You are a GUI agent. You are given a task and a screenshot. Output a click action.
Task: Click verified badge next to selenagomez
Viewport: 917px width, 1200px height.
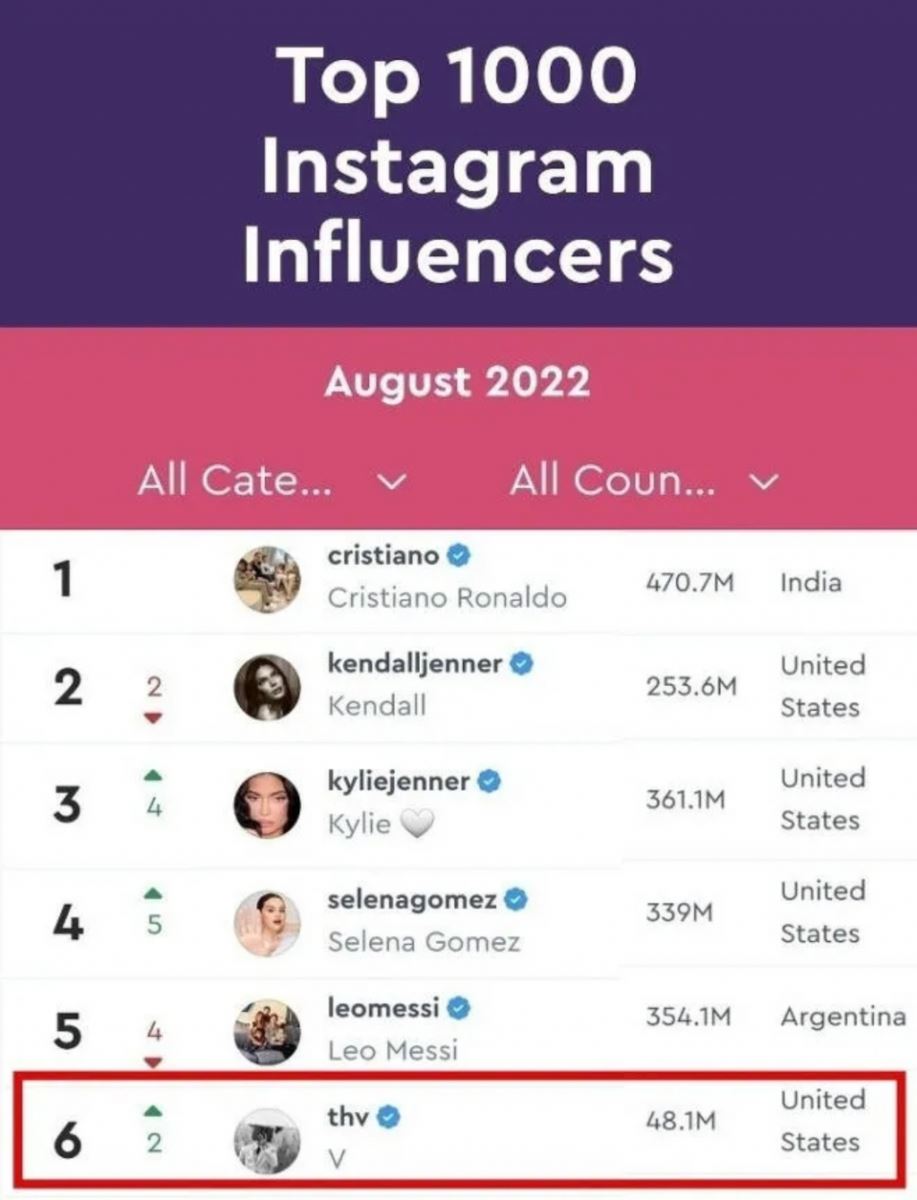pos(515,900)
